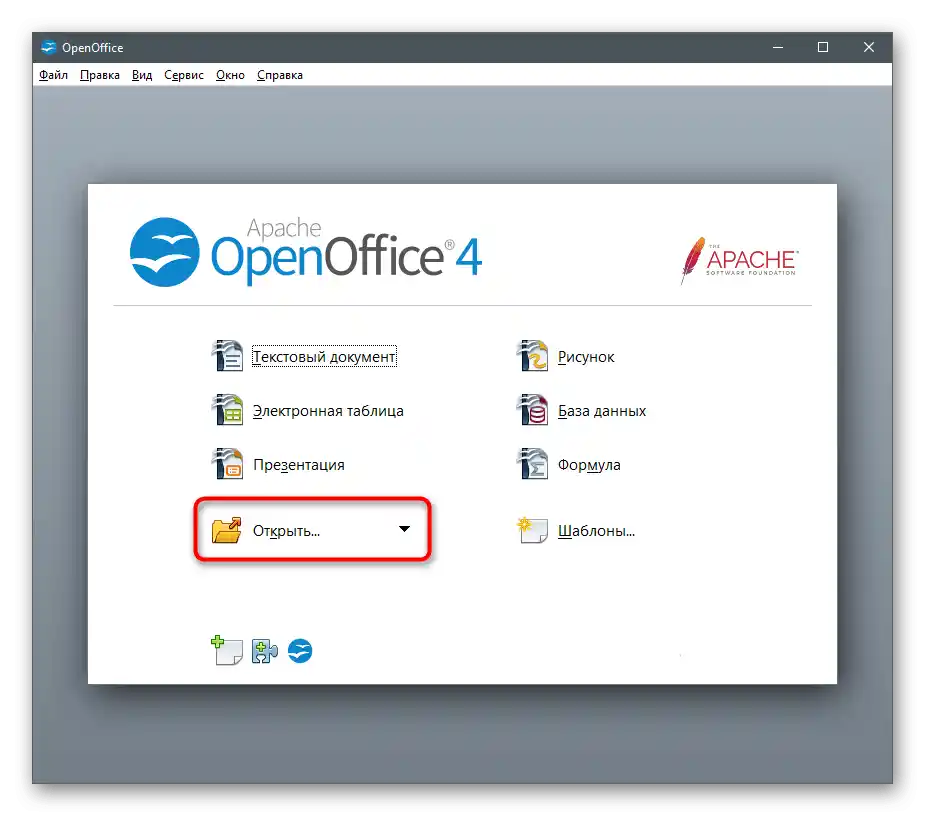Open the Окно menu
Viewport: 925px width, 816px height.
230,75
